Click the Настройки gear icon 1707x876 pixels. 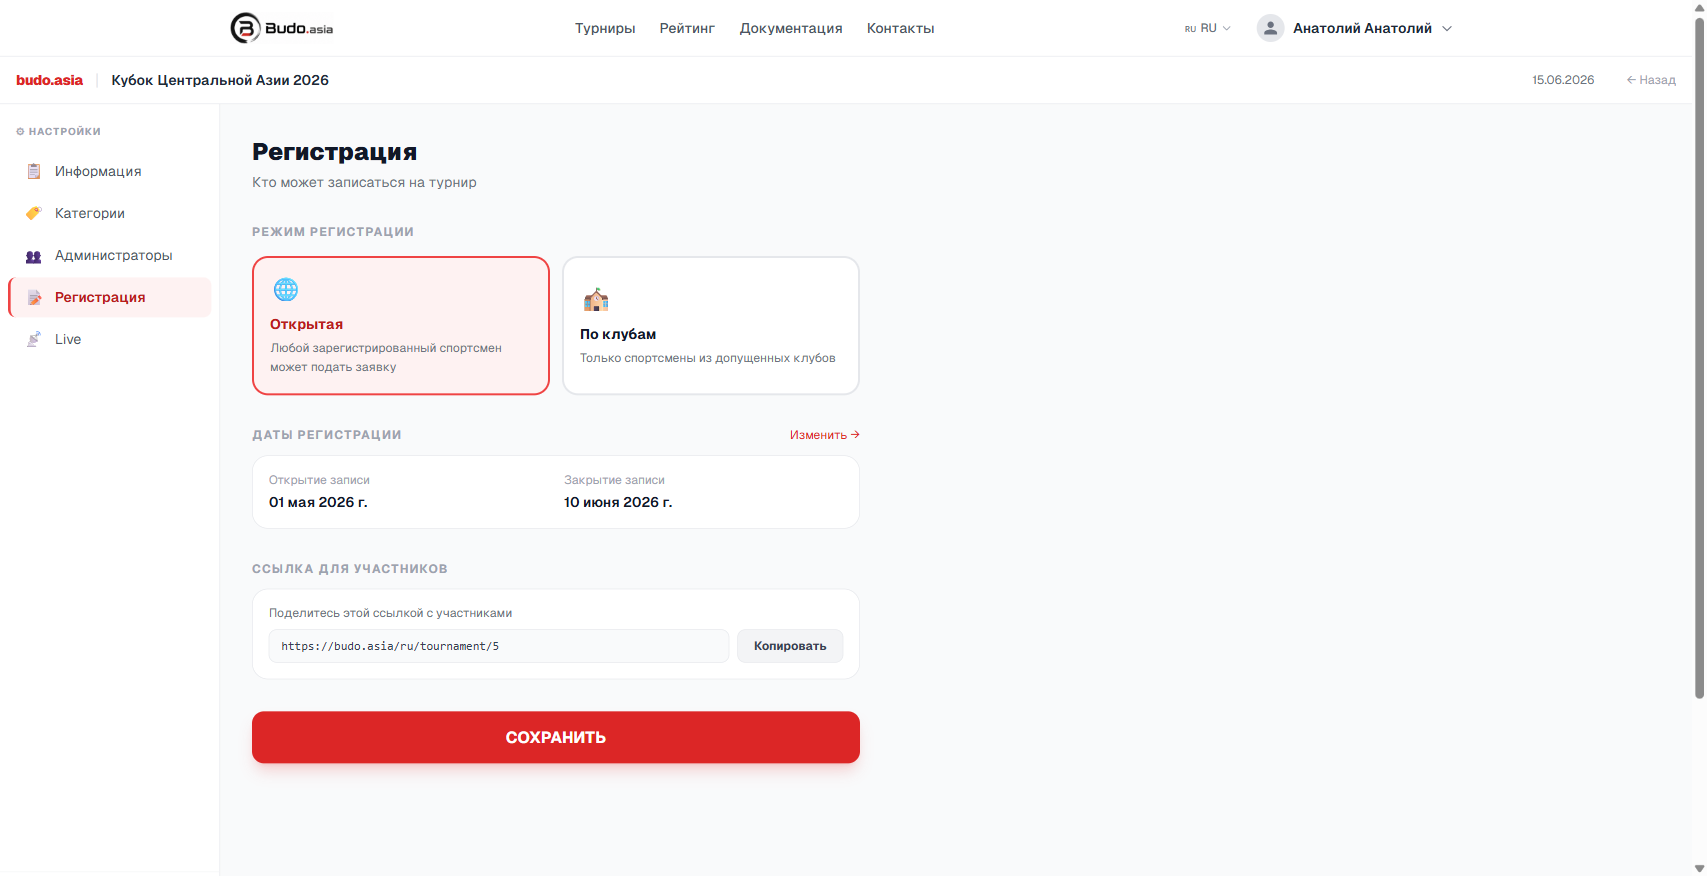(20, 132)
